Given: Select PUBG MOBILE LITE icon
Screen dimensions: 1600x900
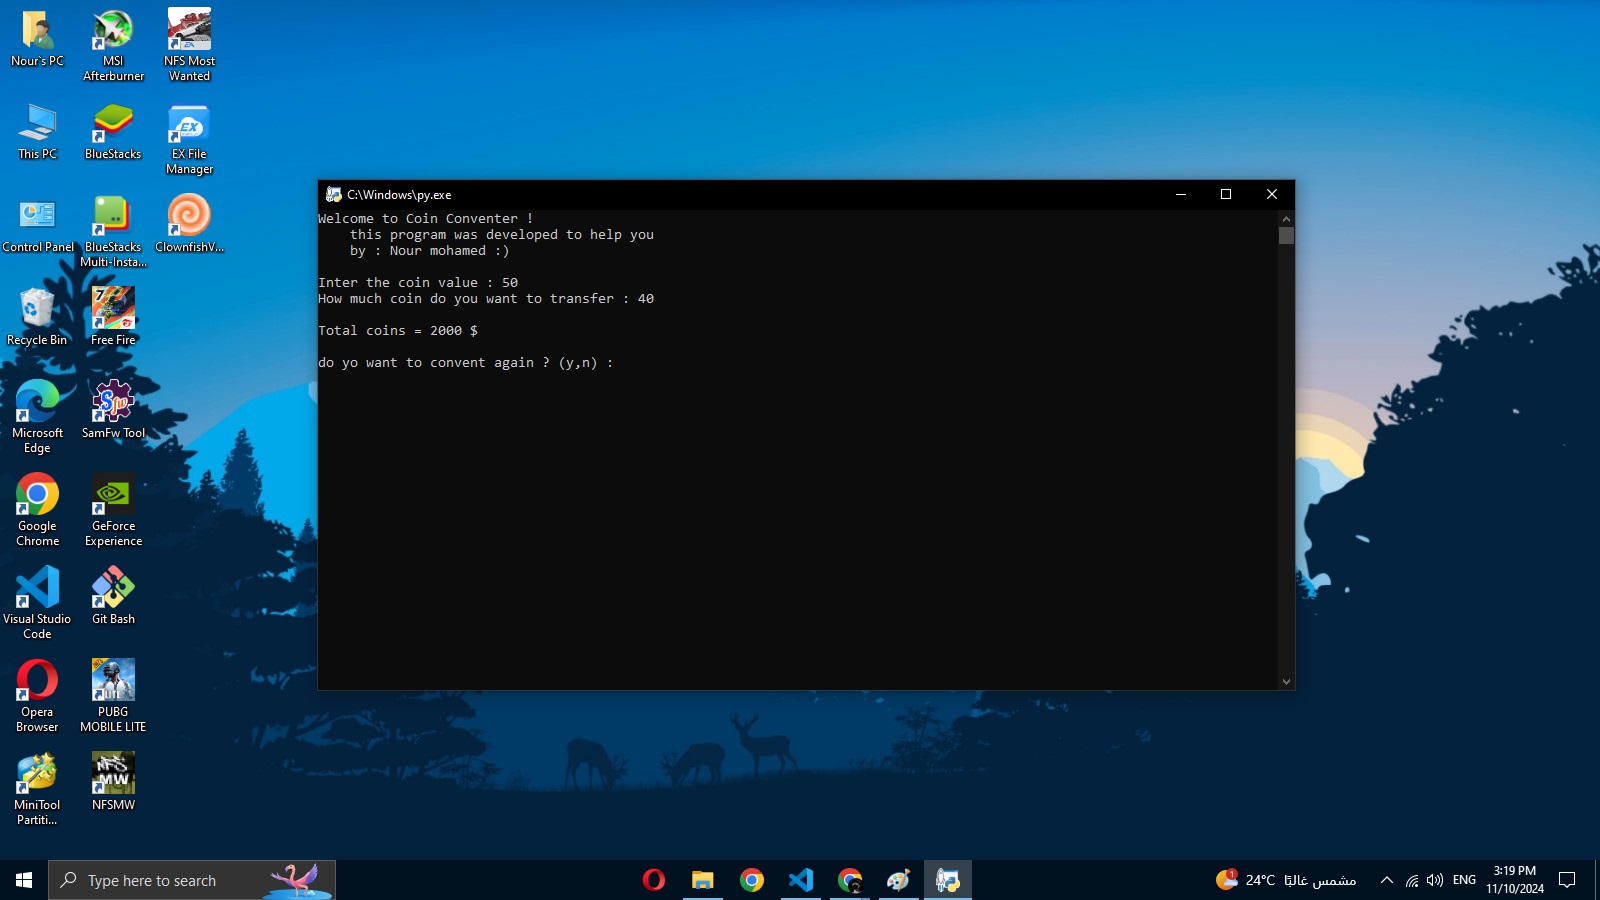Looking at the screenshot, I should (x=113, y=697).
